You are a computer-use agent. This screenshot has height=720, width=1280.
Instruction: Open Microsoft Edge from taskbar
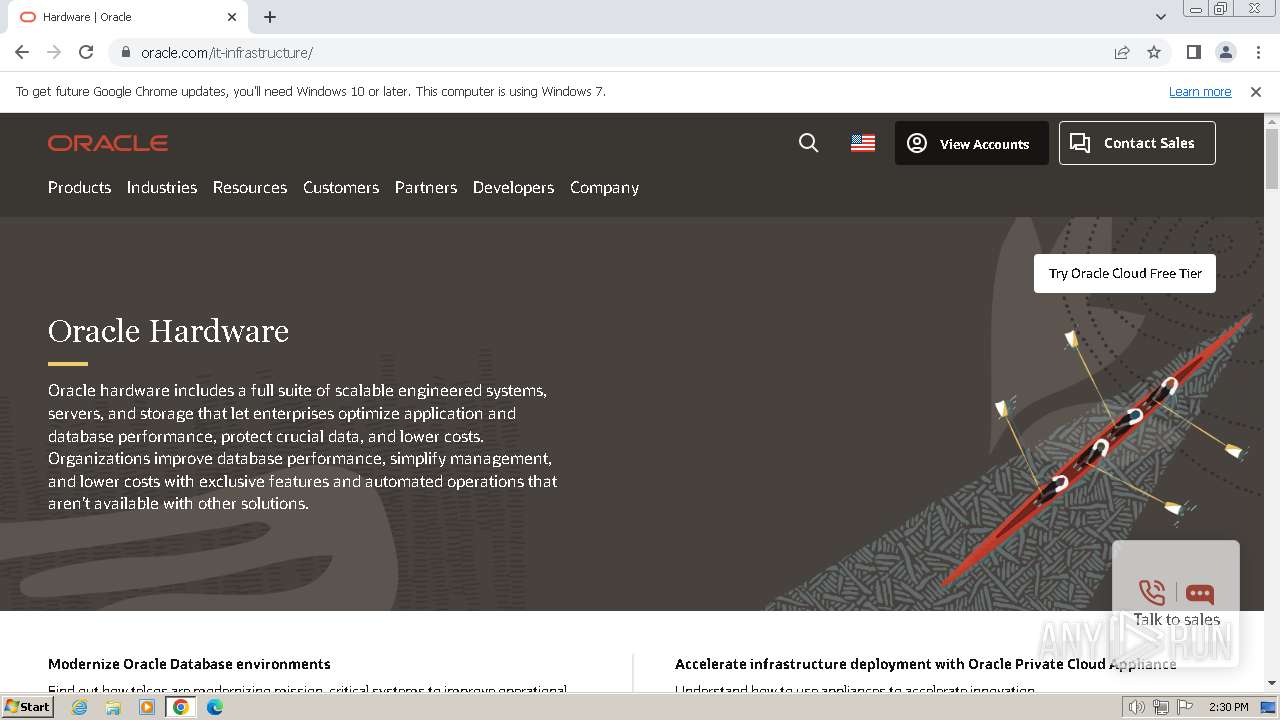[x=215, y=707]
